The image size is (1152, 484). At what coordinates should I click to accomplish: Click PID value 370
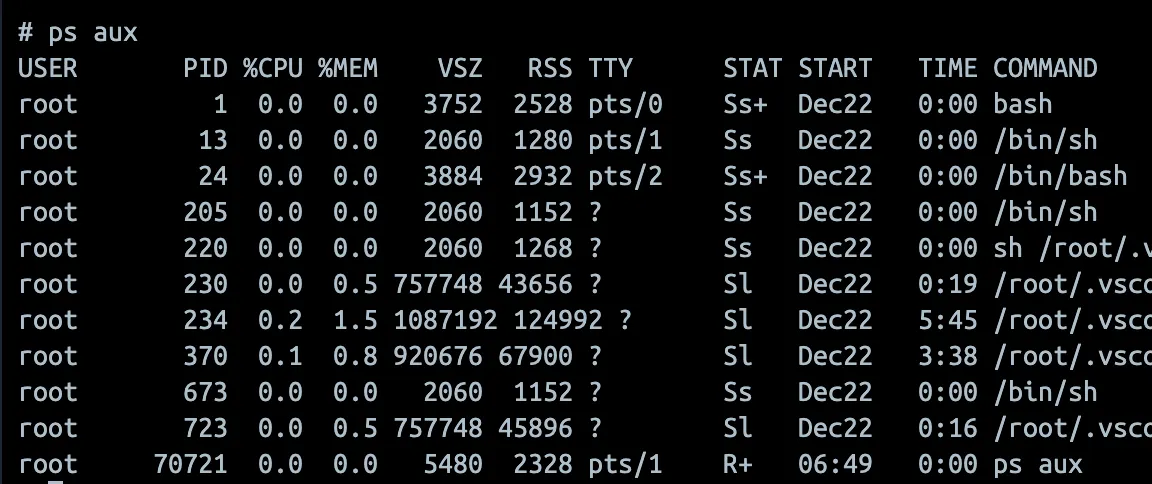(x=206, y=356)
